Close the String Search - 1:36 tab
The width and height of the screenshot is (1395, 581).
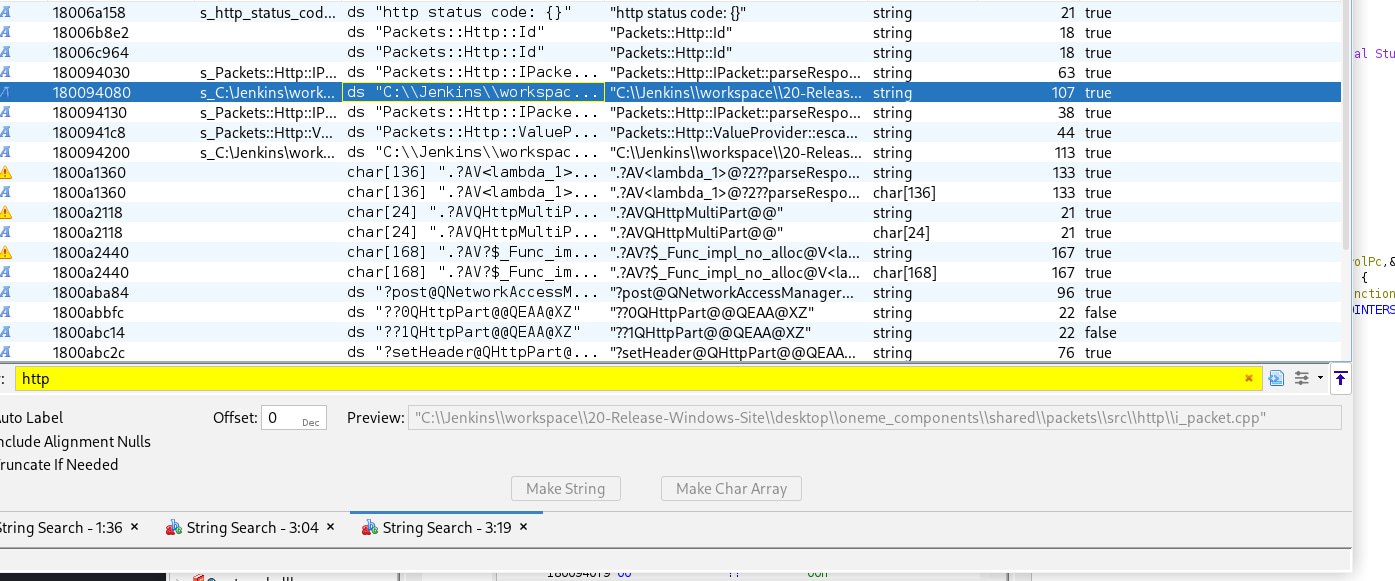coord(134,527)
